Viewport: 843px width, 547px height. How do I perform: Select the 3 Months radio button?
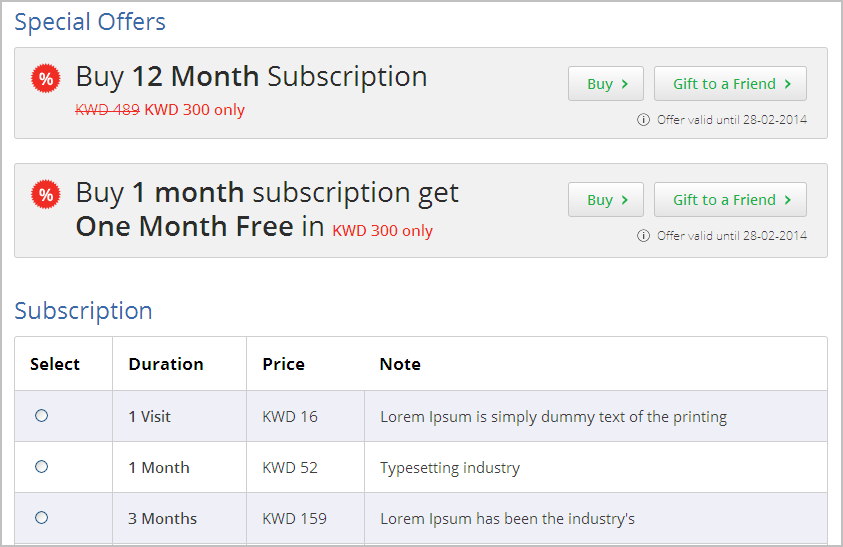[41, 517]
